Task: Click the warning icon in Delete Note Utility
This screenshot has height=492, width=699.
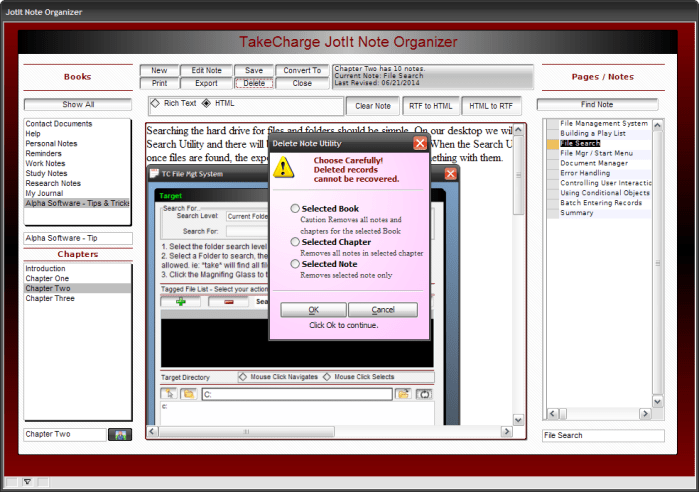Action: [283, 168]
